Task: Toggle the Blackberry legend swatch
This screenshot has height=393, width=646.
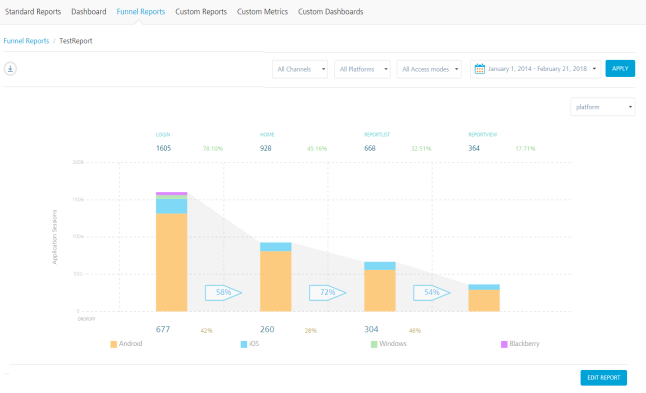Action: tap(504, 344)
